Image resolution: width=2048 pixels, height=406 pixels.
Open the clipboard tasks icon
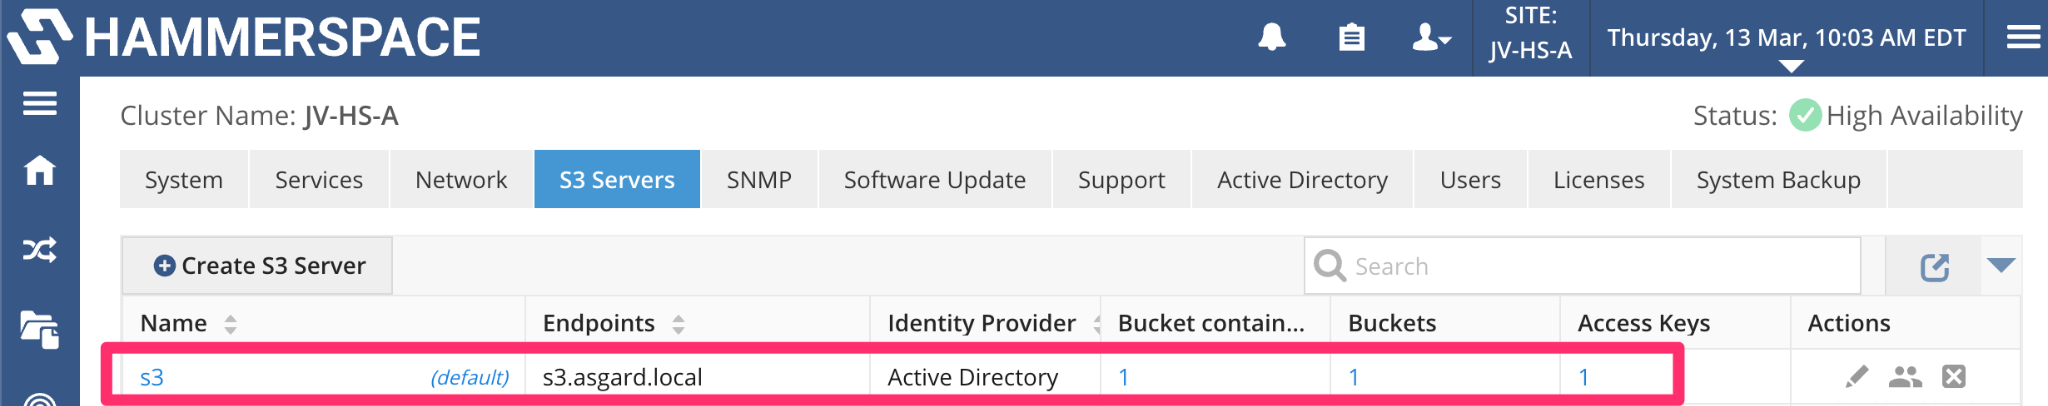[1352, 38]
